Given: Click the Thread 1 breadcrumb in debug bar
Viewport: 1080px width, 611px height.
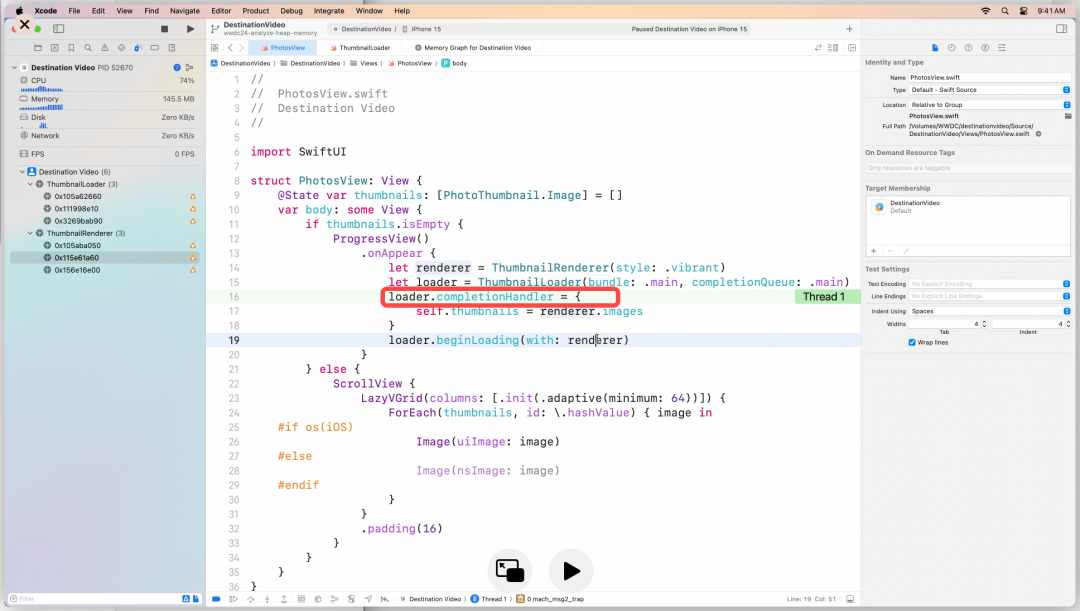Looking at the screenshot, I should pyautogui.click(x=488, y=599).
